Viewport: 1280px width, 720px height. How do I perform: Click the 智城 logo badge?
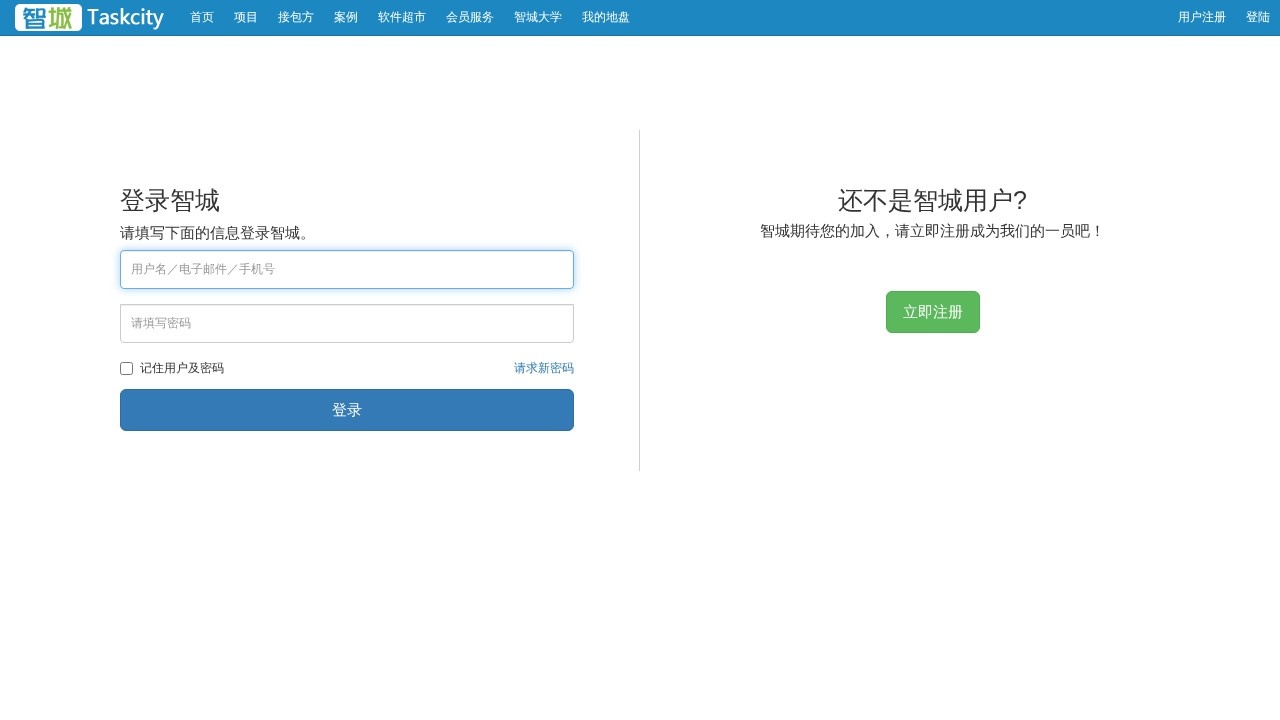(x=48, y=18)
